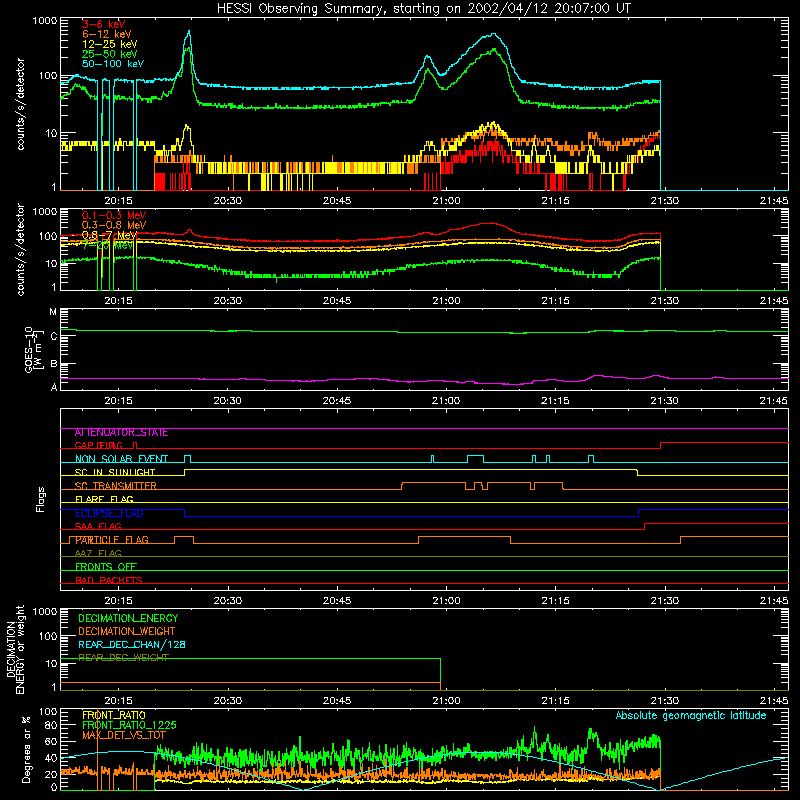Click the FRONT_RATIO_1225 legend label
The height and width of the screenshot is (800, 800).
(129, 725)
